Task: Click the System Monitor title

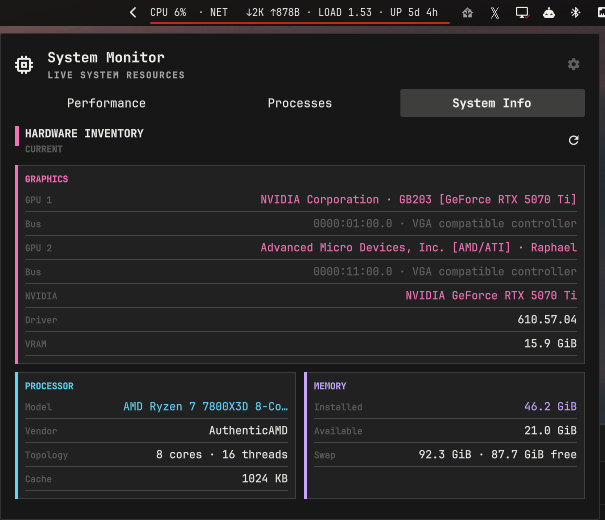Action: pyautogui.click(x=106, y=57)
